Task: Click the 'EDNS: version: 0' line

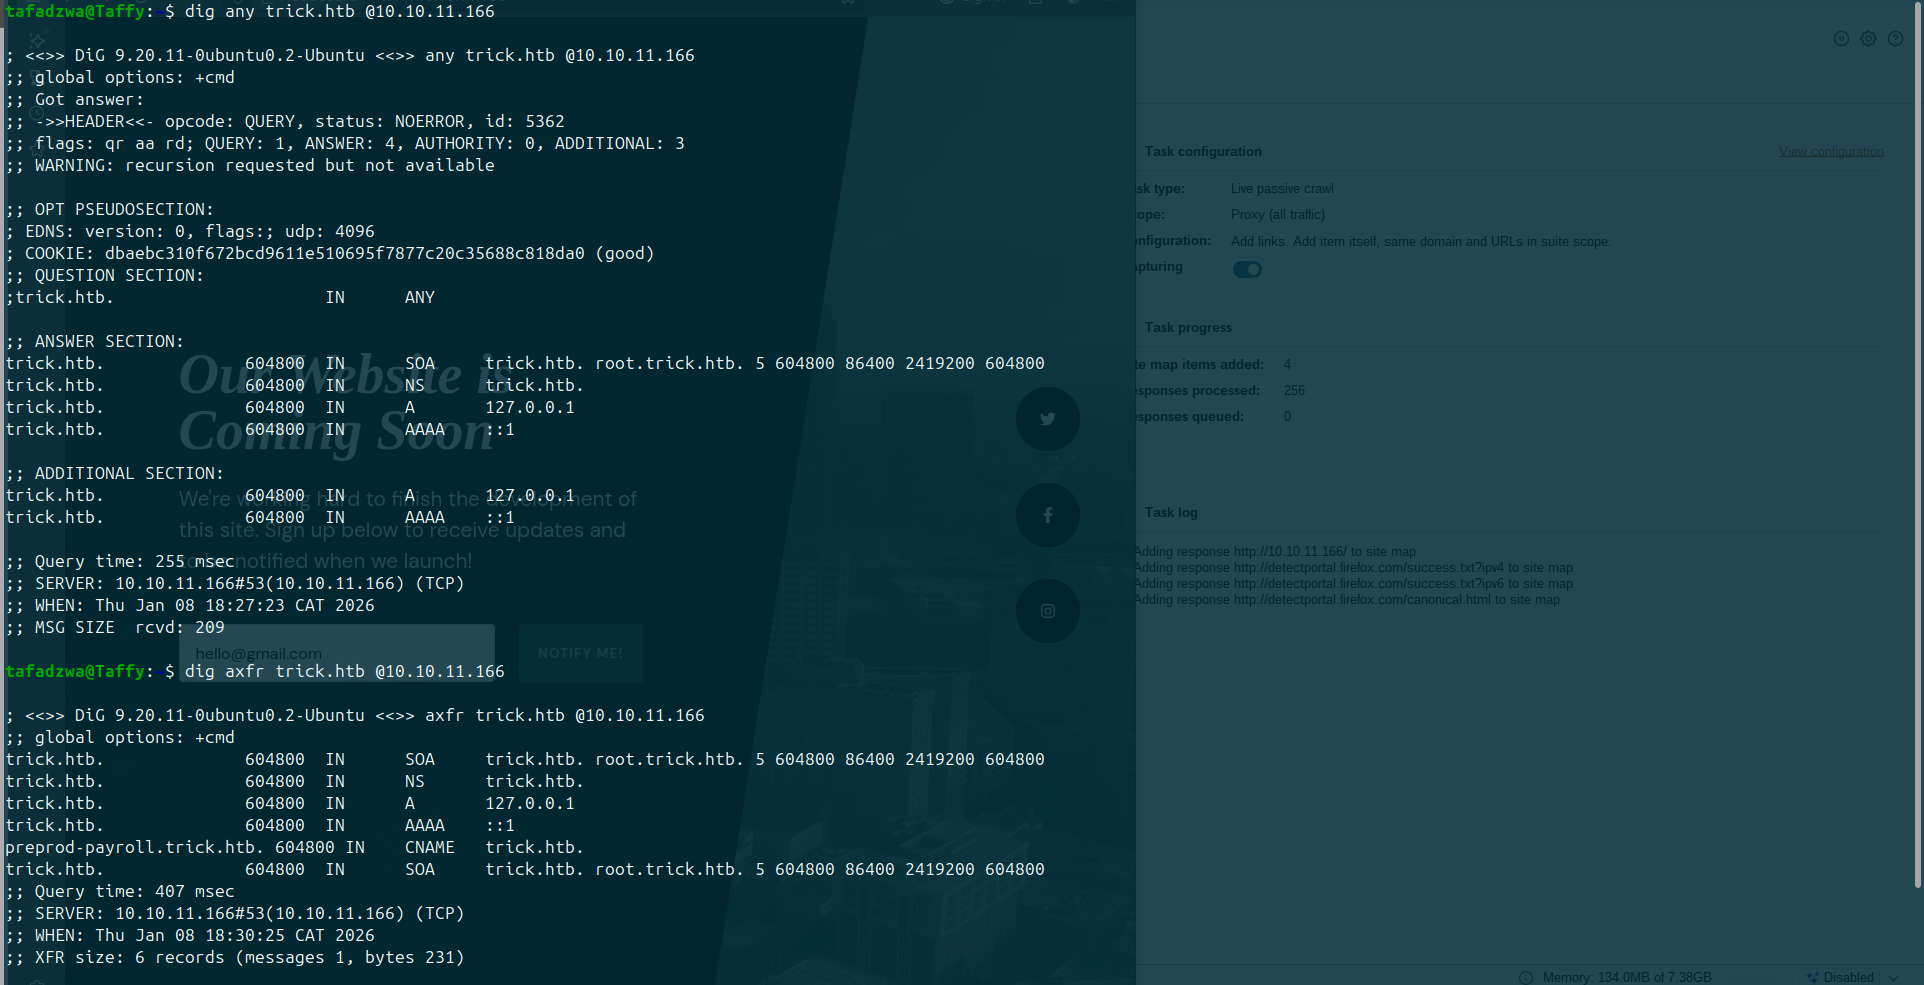Action: [190, 231]
